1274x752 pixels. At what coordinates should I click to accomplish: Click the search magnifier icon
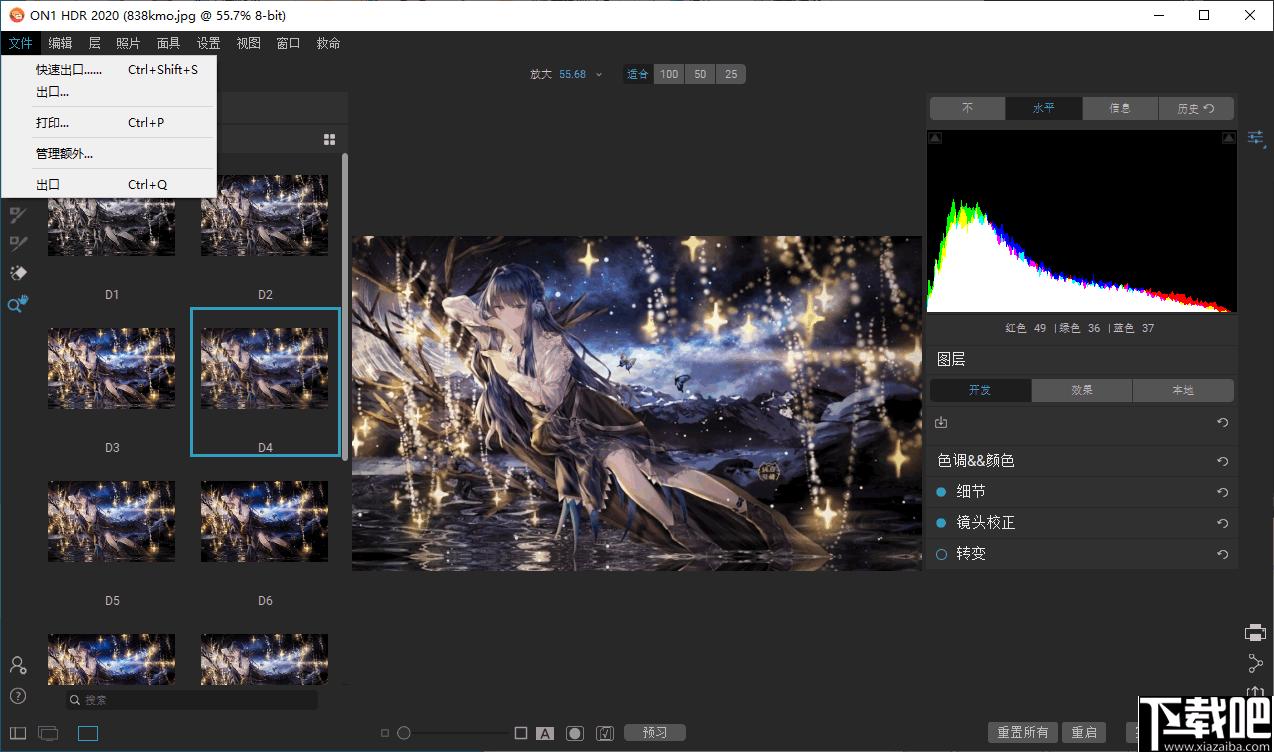[x=75, y=700]
